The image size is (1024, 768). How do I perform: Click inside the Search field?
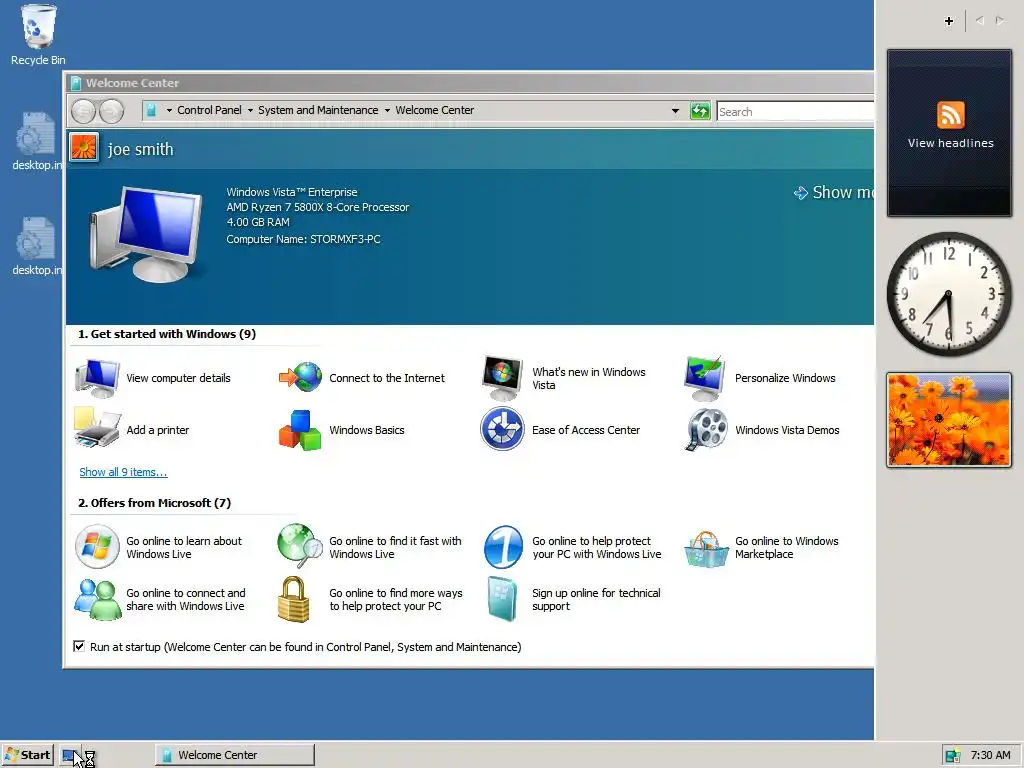pos(795,112)
